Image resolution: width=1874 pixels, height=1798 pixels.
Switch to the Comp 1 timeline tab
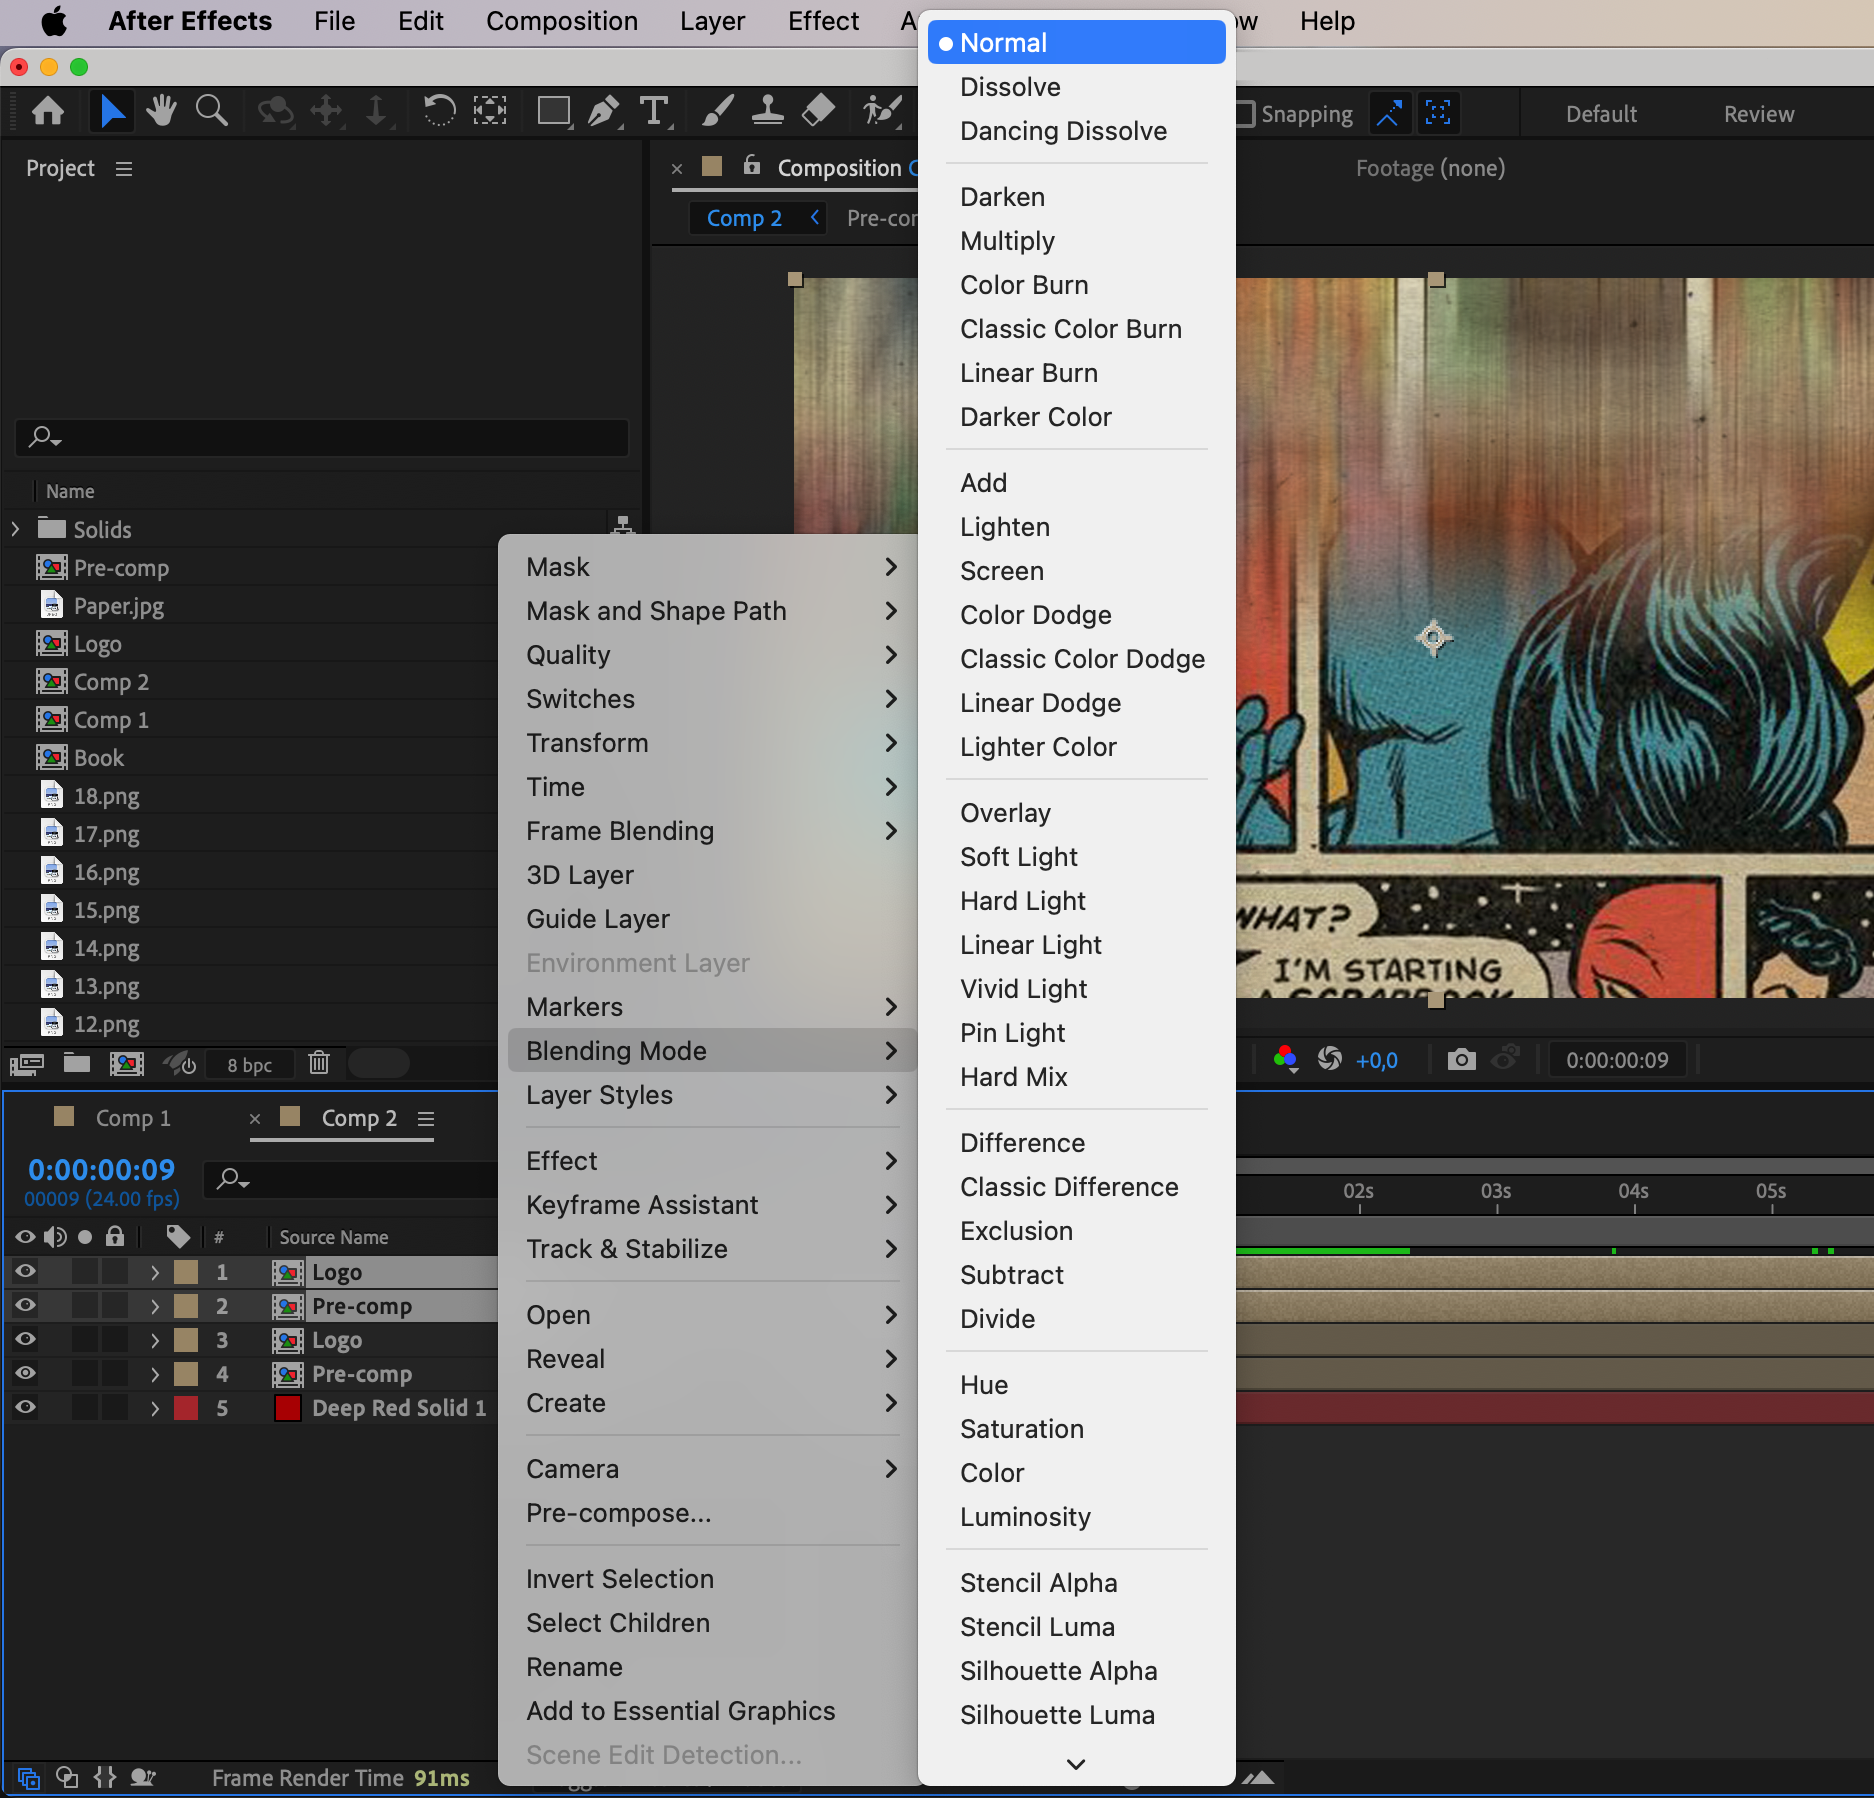coord(133,1118)
